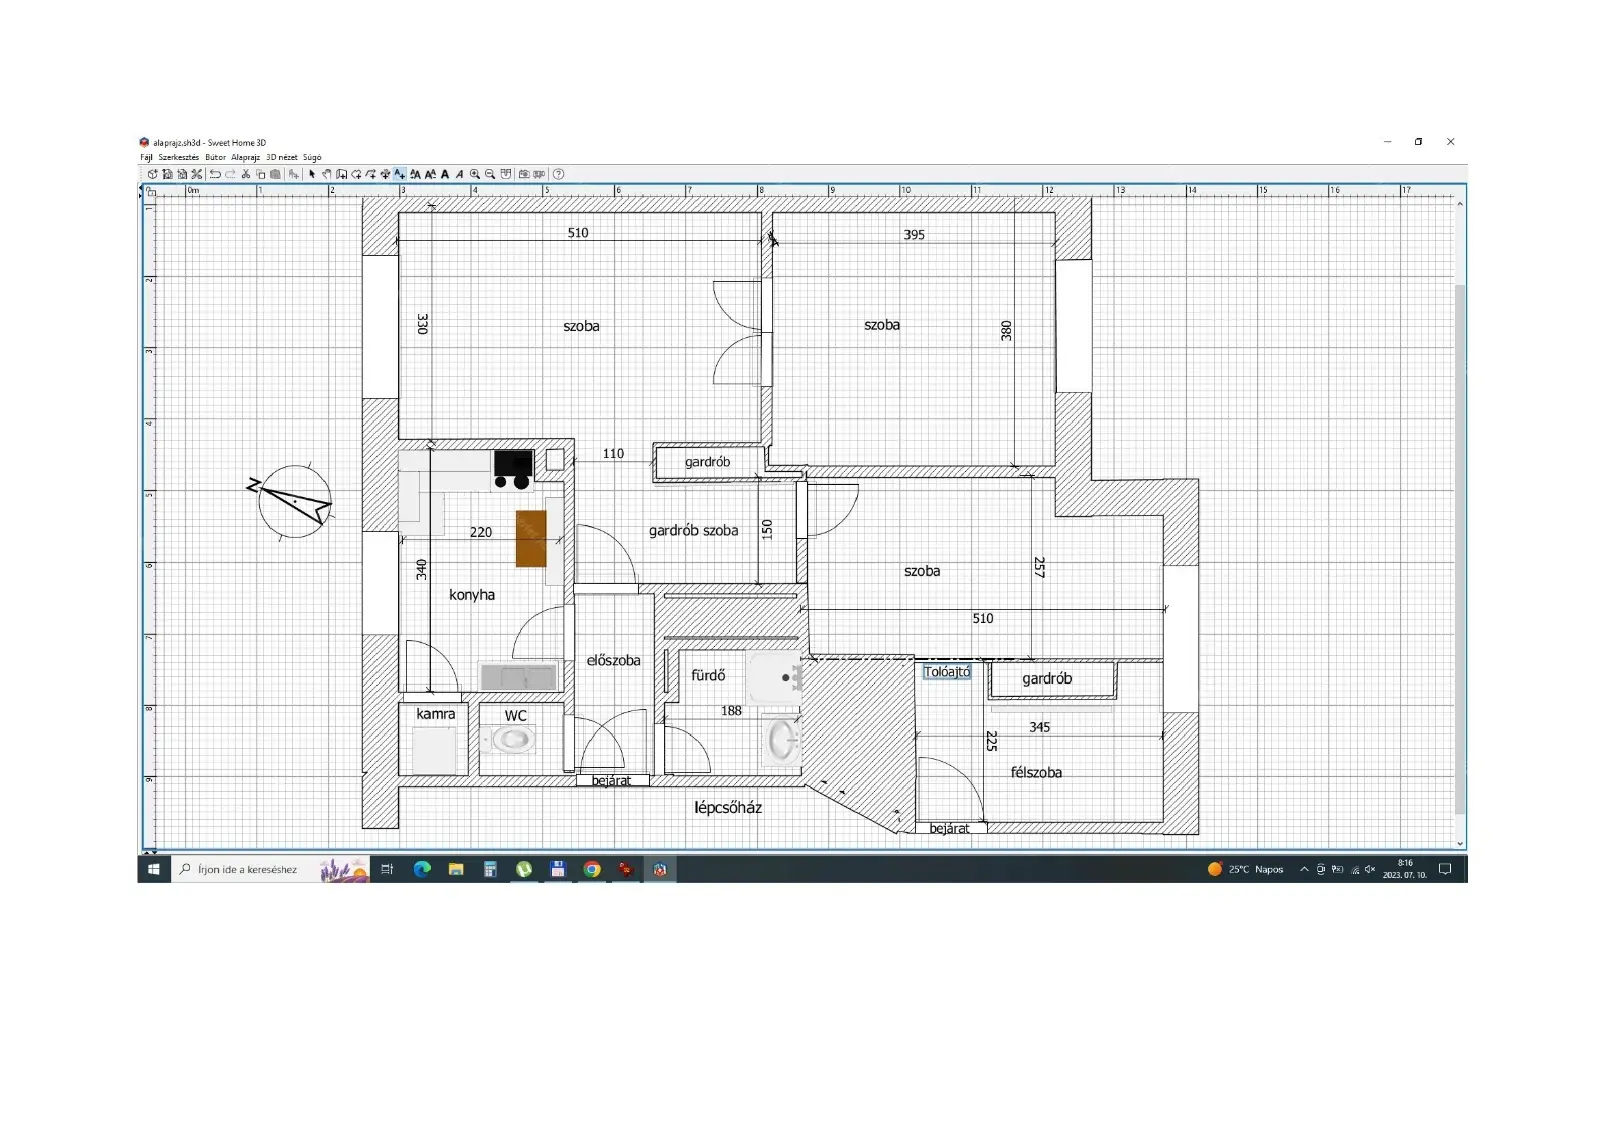
Task: Choose the create rooms tool
Action: click(357, 174)
